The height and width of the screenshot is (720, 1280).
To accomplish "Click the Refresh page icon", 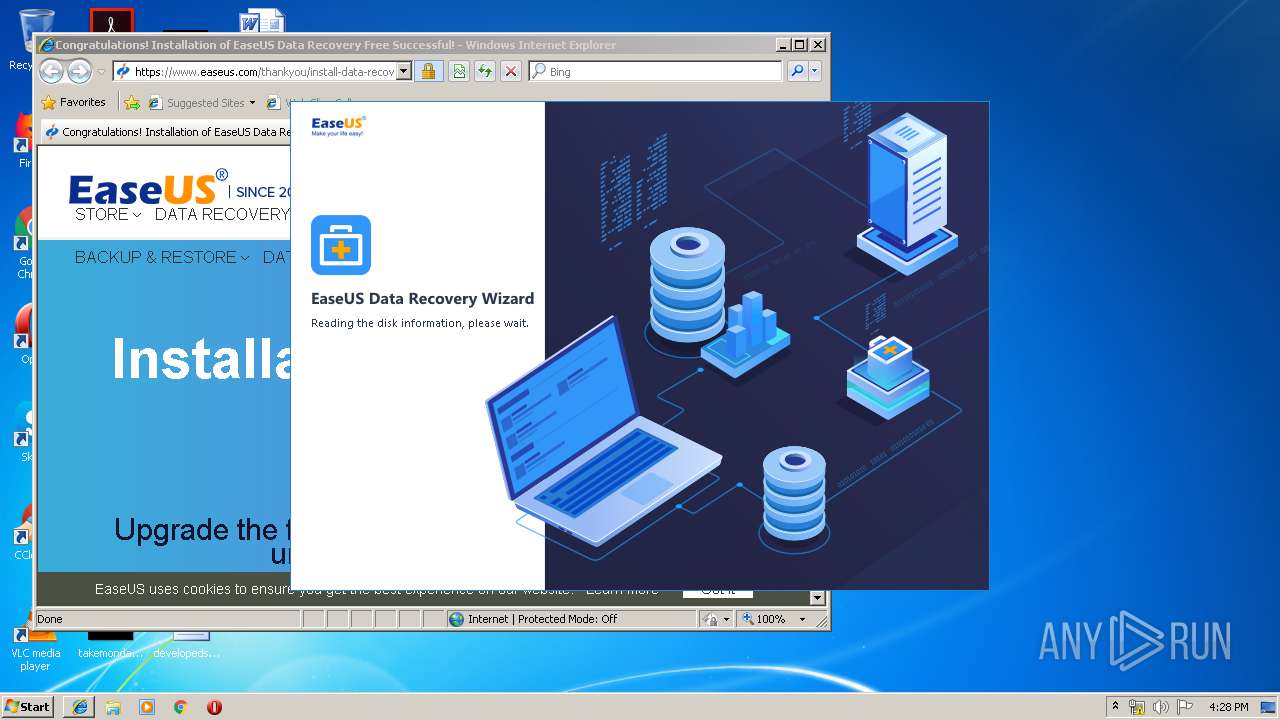I will pos(485,71).
